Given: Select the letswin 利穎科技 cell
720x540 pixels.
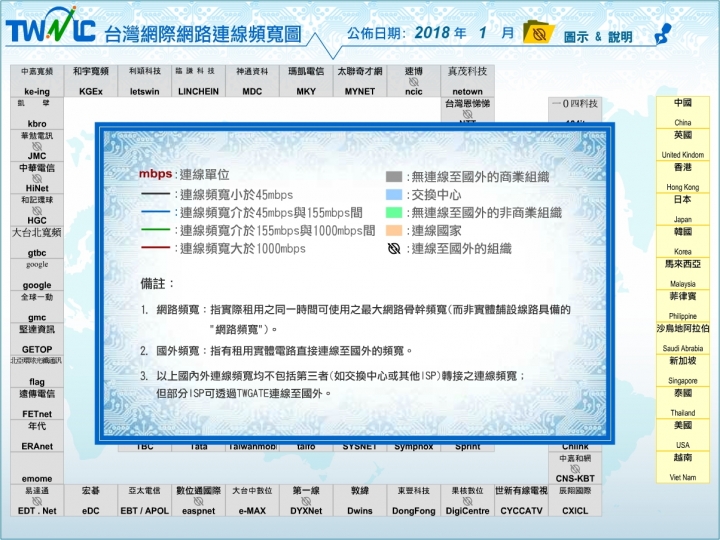Looking at the screenshot, I should coord(145,81).
